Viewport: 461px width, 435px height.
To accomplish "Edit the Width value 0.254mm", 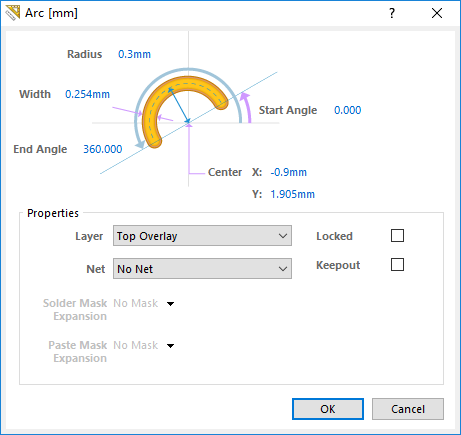I will (87, 94).
